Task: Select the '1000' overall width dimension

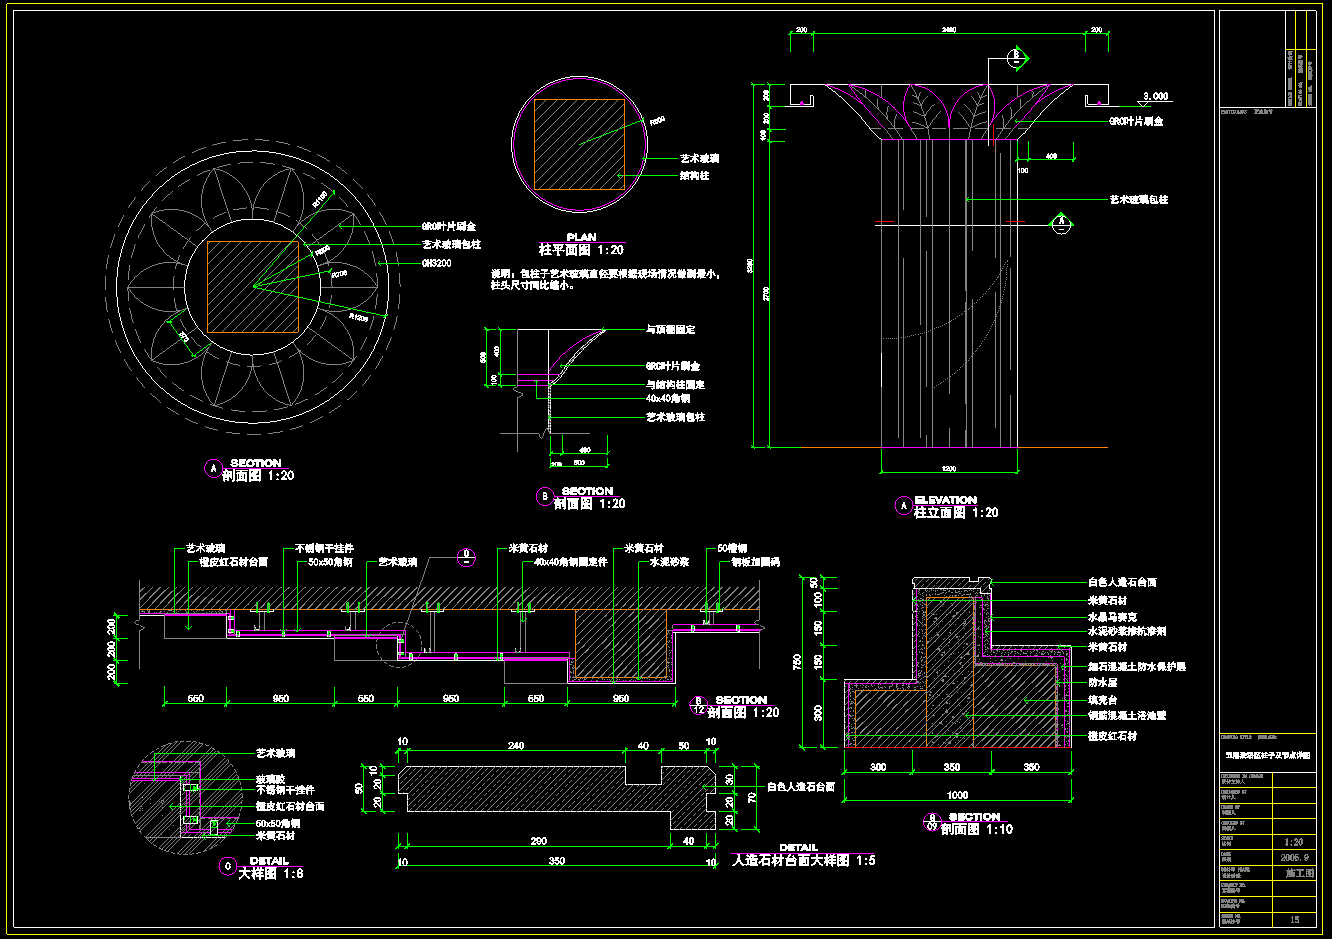Action: (957, 795)
